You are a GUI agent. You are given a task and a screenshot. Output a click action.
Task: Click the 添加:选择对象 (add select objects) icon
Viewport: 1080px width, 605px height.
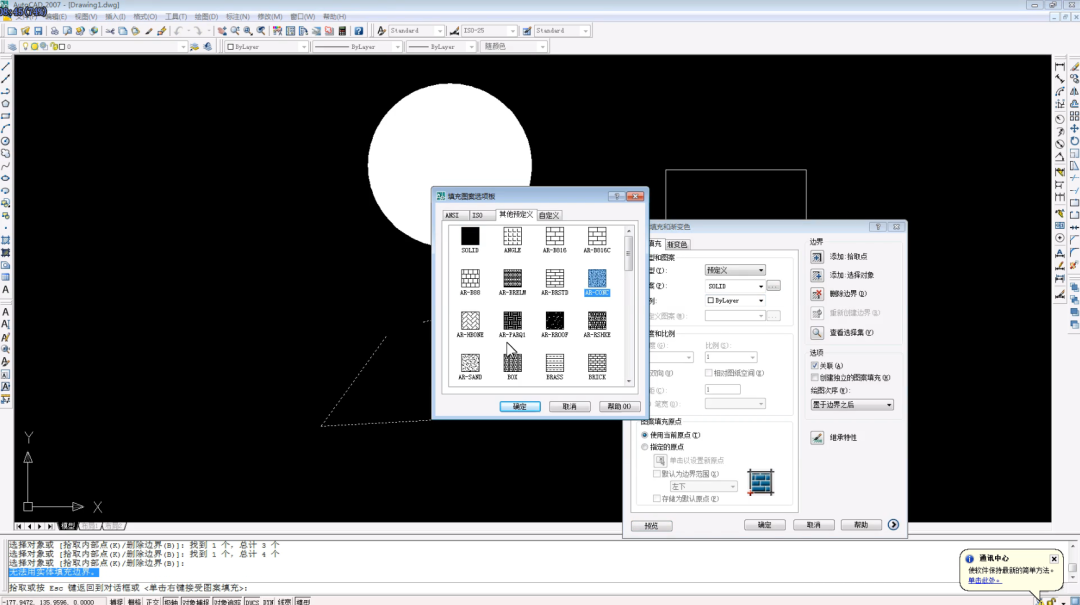point(817,275)
